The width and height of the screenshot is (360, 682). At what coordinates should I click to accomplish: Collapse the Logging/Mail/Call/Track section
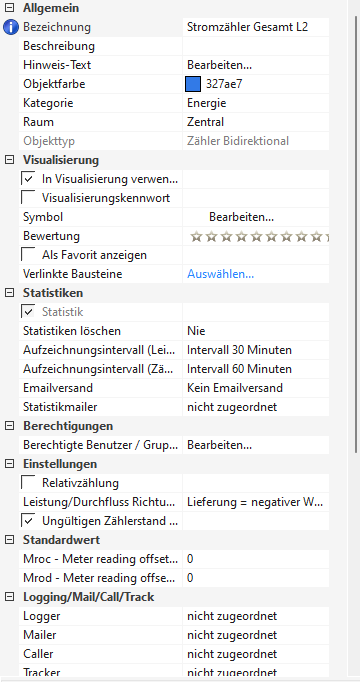9,597
